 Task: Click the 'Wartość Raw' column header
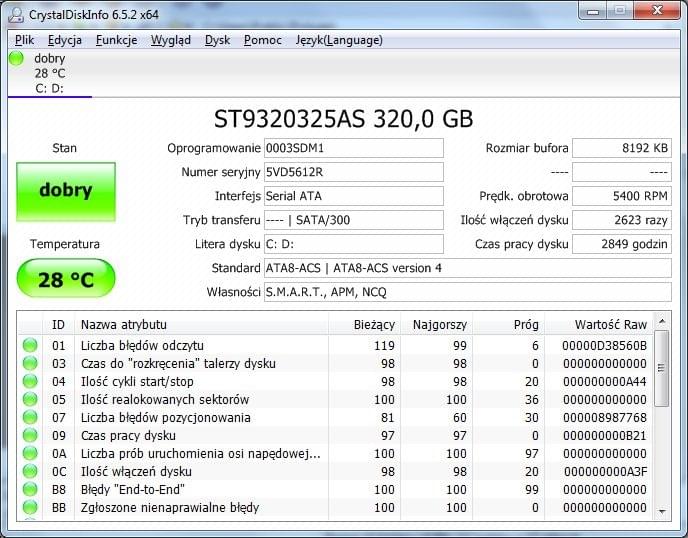click(599, 325)
